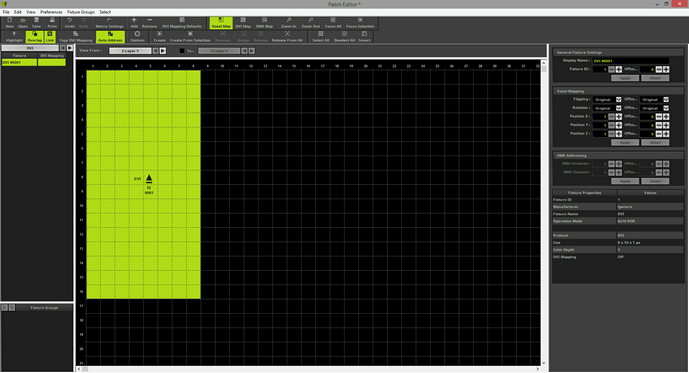Click Apply under Voxel Mapping
689x373 pixels.
pyautogui.click(x=625, y=142)
